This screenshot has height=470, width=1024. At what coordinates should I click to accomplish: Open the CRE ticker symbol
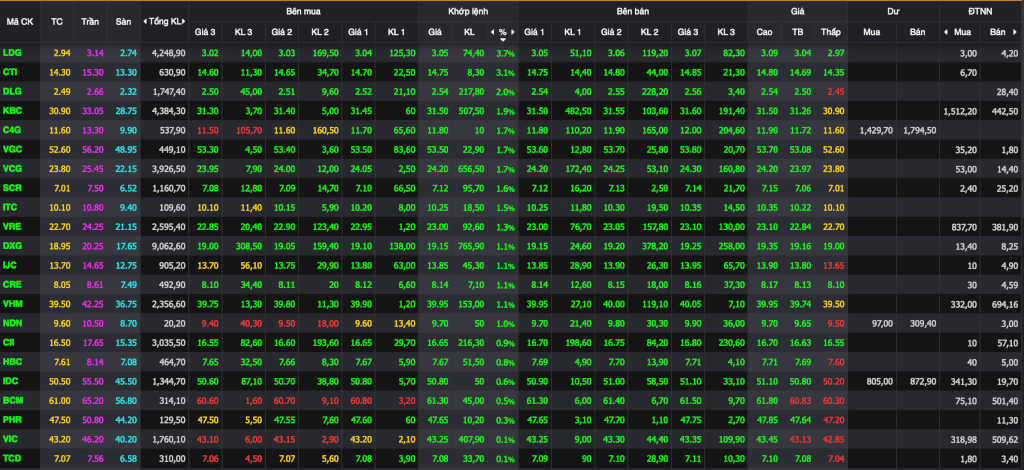12,285
